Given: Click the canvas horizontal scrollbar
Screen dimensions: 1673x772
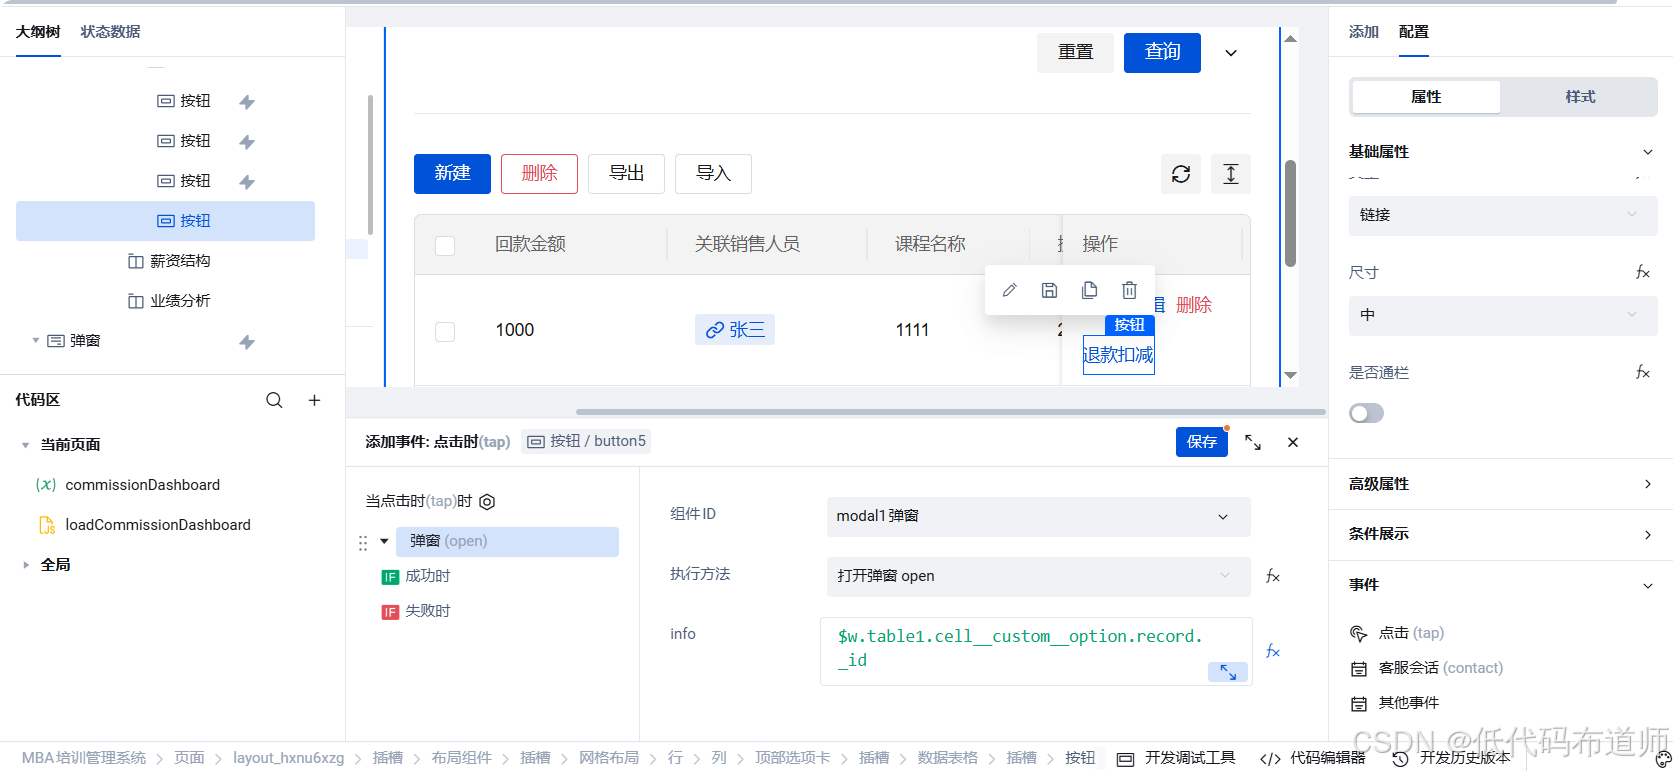Looking at the screenshot, I should click(950, 411).
